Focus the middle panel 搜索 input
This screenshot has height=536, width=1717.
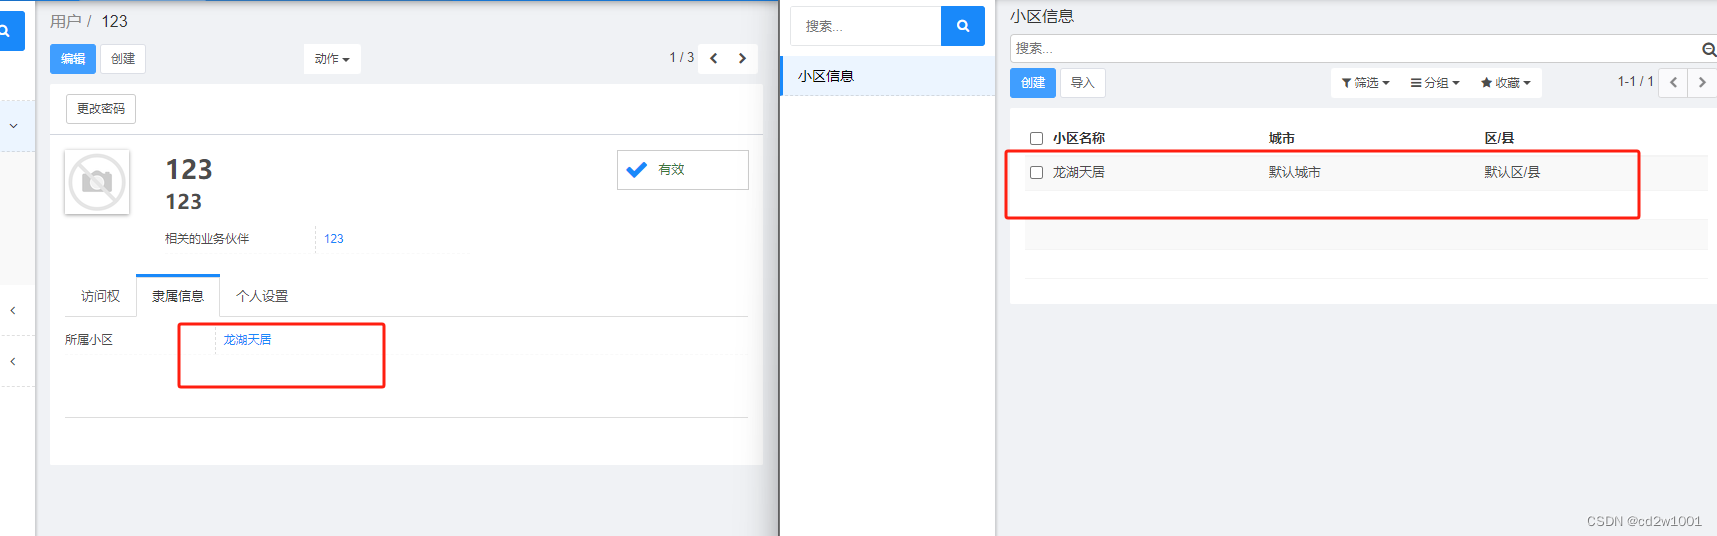(866, 26)
